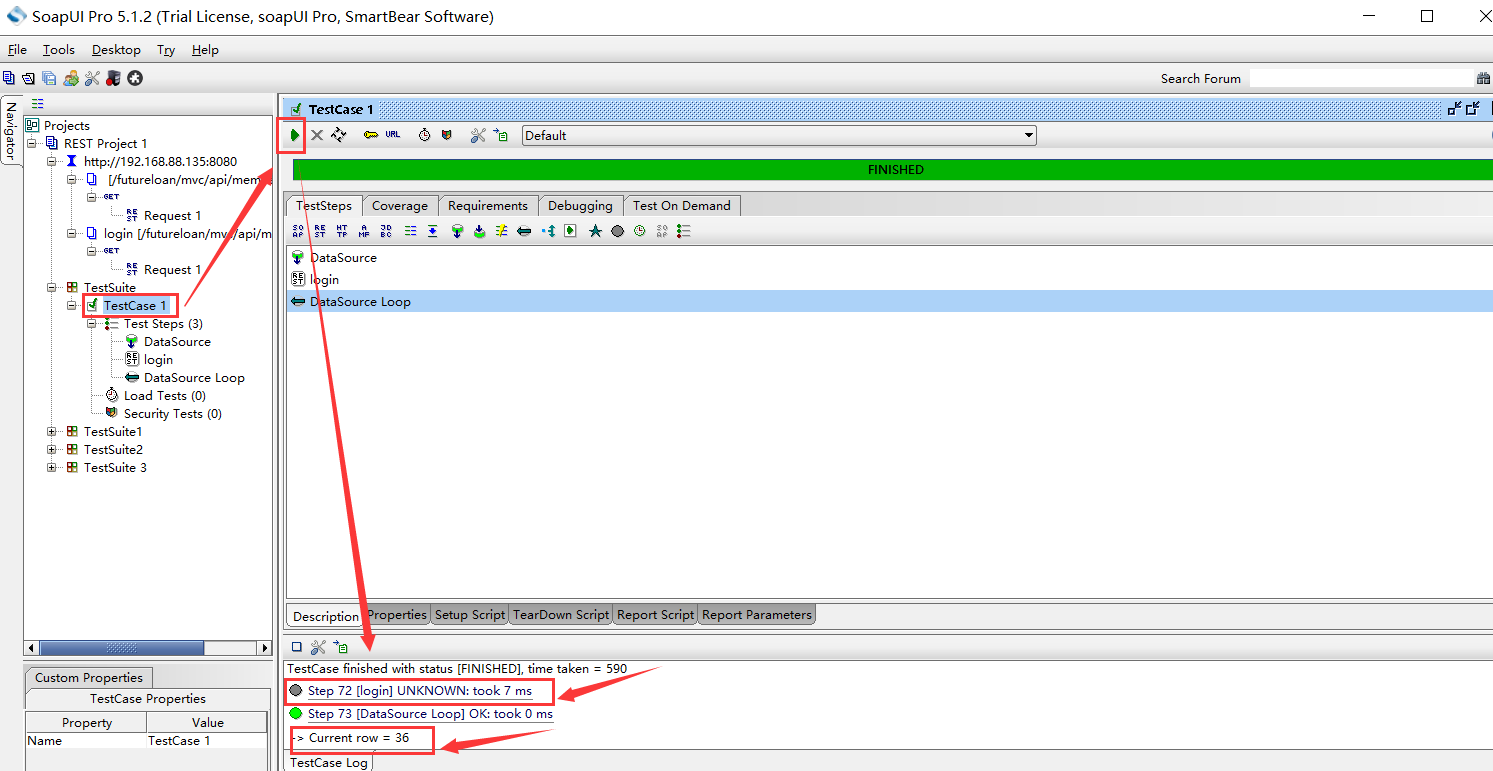Expand the TestSuite1 tree node
This screenshot has width=1493, height=771.
(x=52, y=432)
